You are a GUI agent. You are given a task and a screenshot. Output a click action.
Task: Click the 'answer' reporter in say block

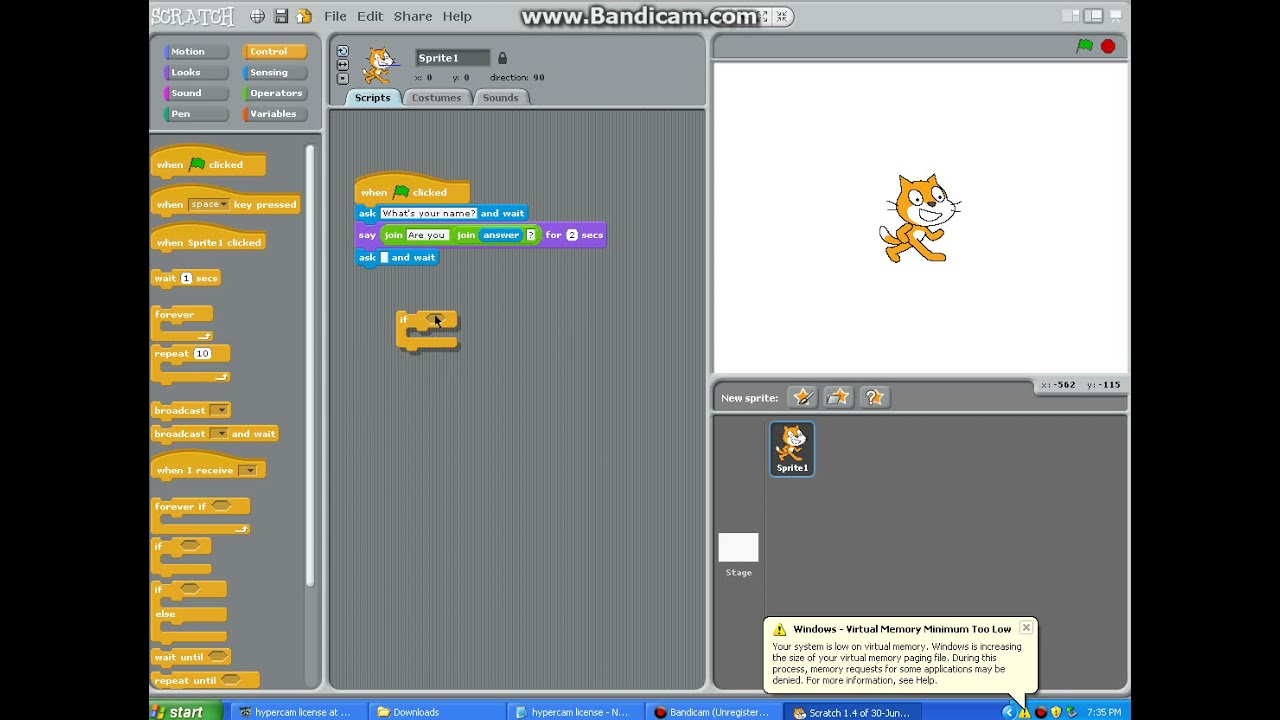click(501, 235)
